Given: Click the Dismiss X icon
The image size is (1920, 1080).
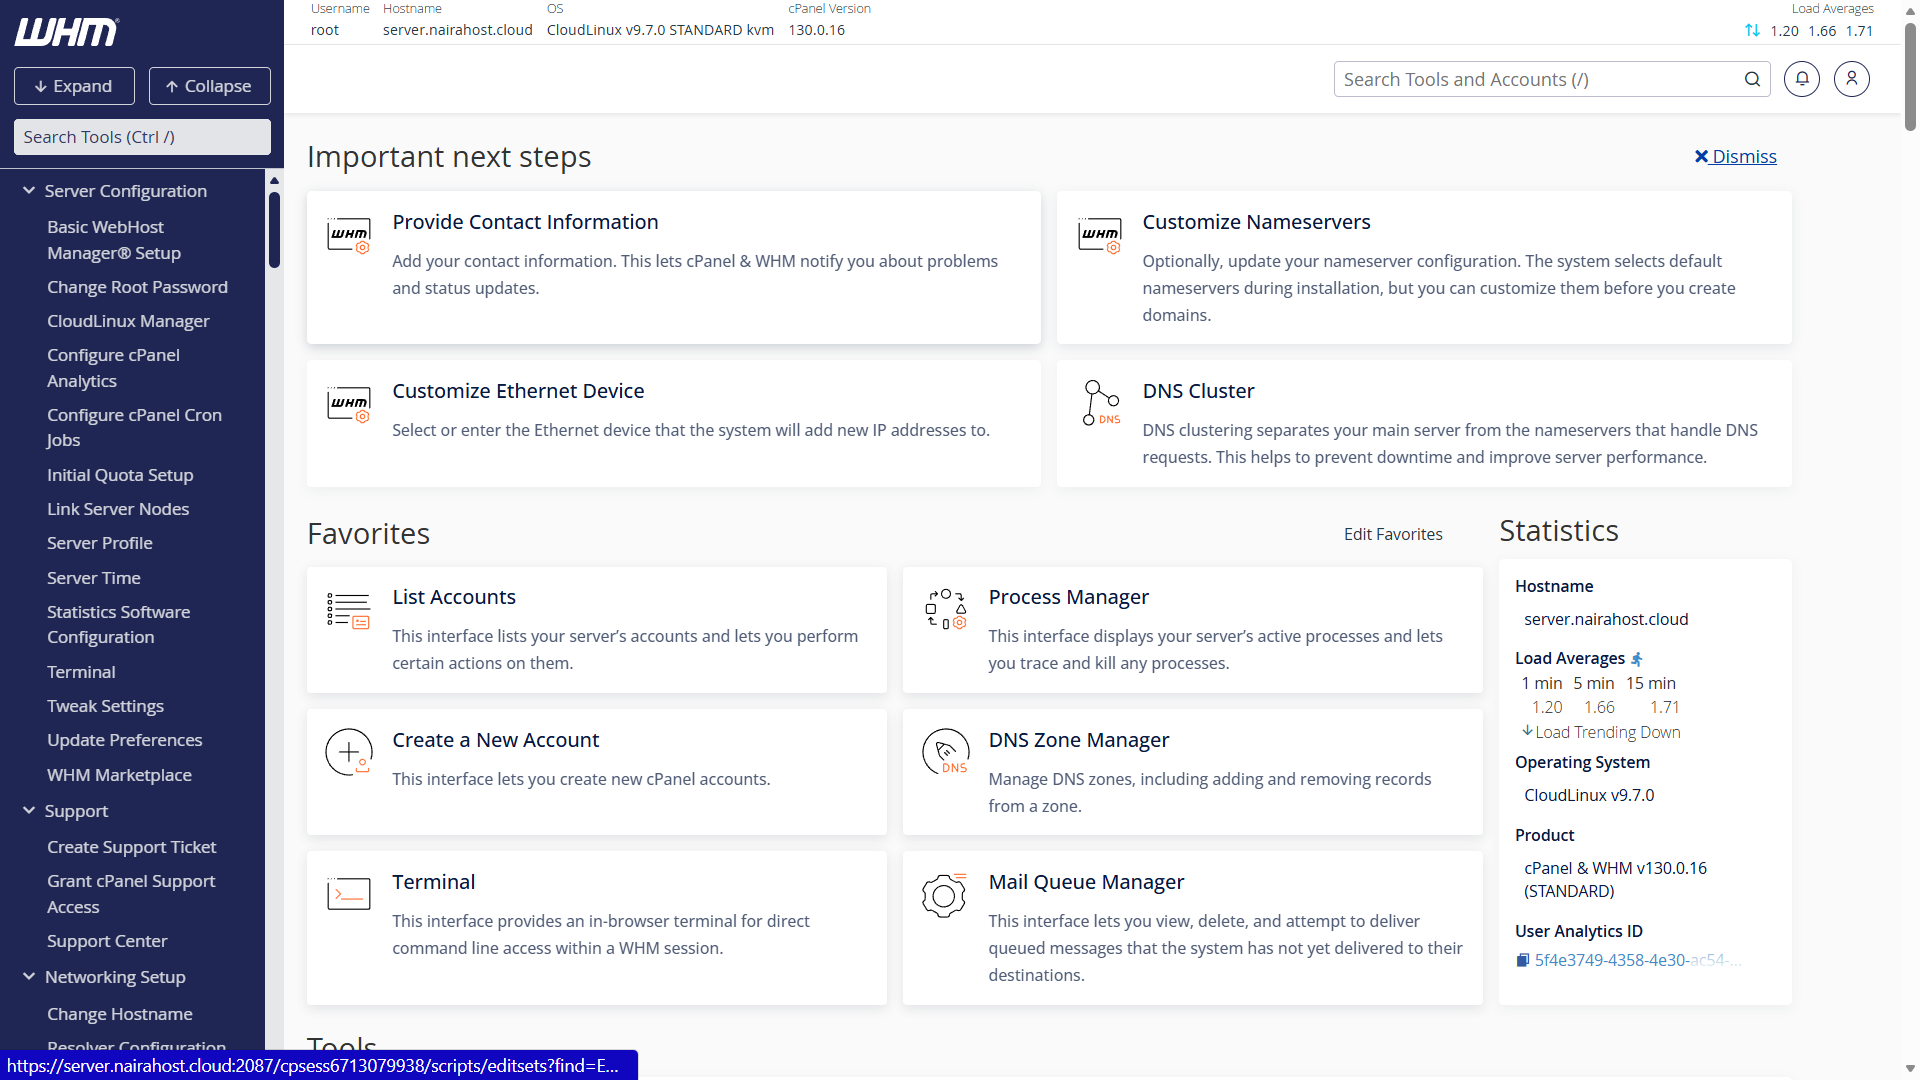Looking at the screenshot, I should click(1701, 156).
